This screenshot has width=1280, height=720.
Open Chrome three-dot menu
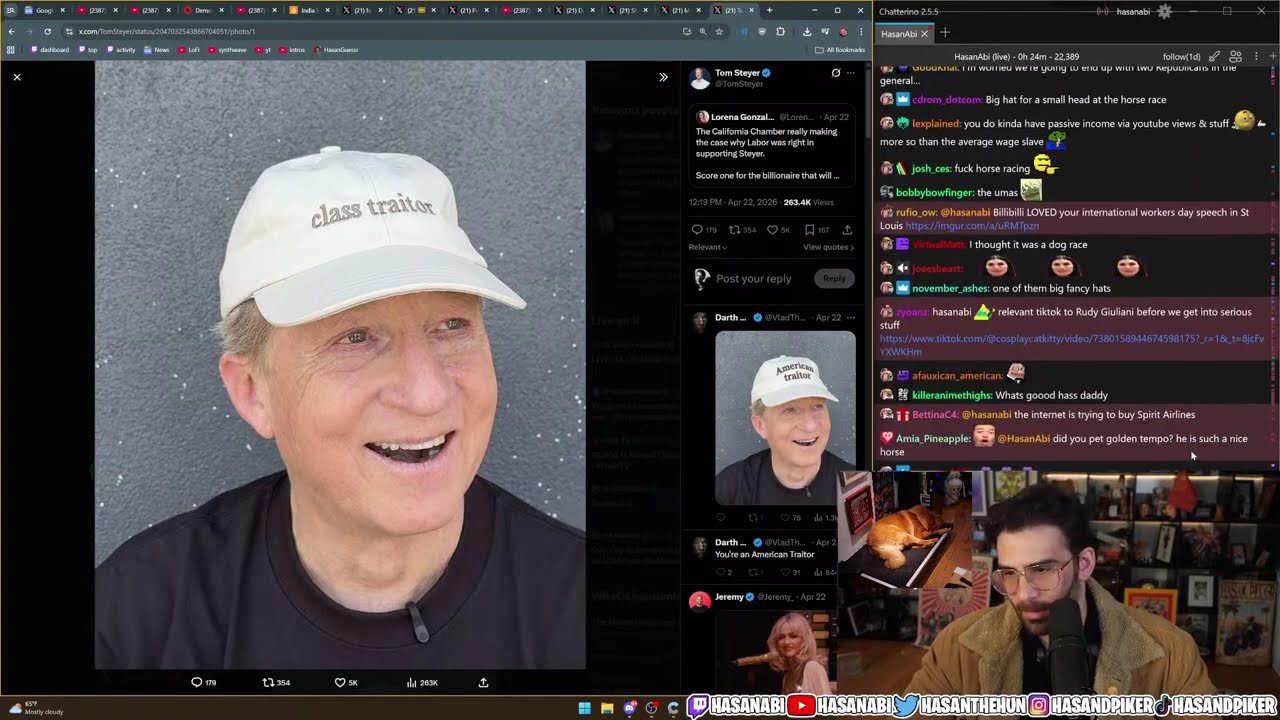click(860, 31)
